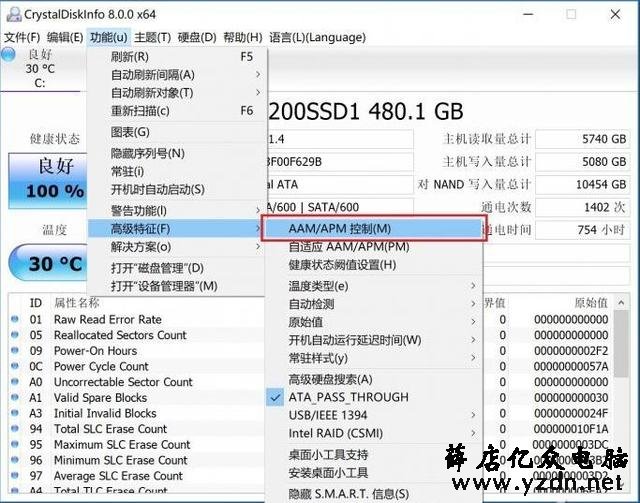Viewport: 640px width, 503px height.
Task: Click the SMART list scrollbar thumb
Action: click(621, 343)
